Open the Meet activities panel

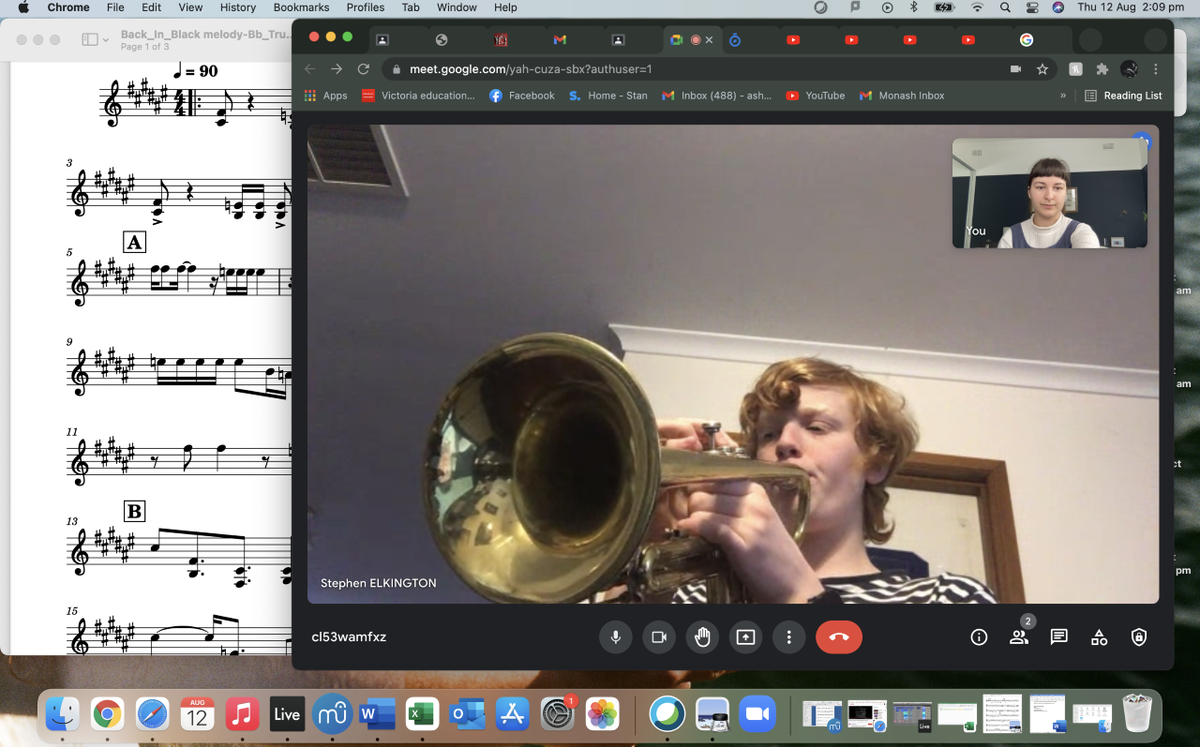(1098, 637)
